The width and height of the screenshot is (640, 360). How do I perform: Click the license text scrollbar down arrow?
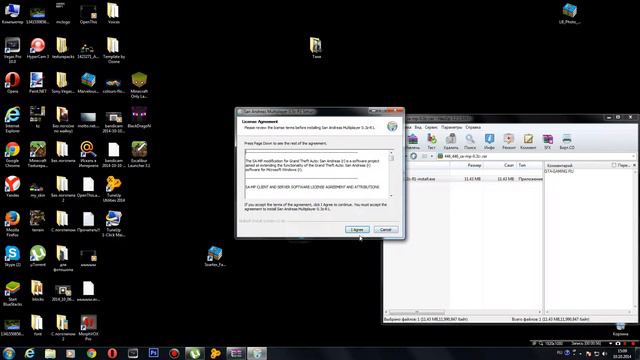coord(391,196)
